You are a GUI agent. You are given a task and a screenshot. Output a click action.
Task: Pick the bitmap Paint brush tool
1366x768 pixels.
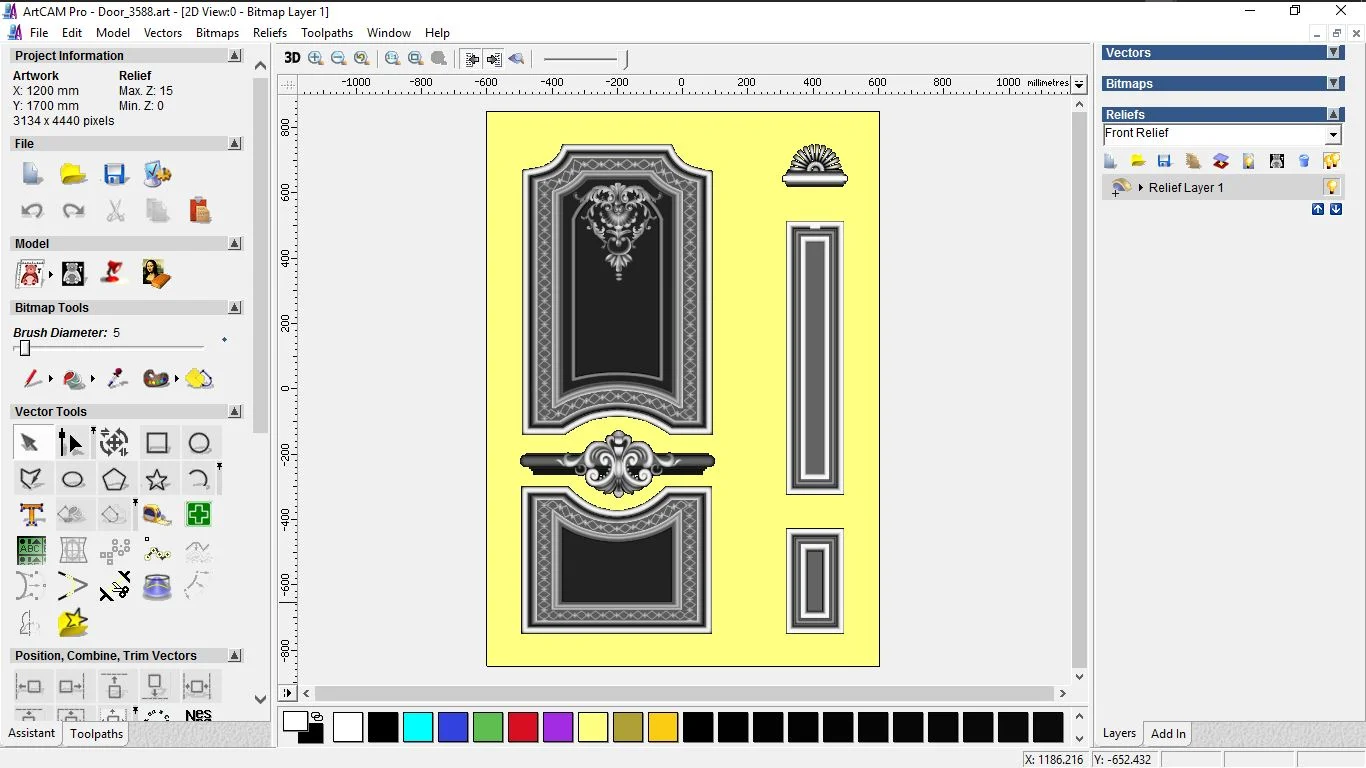[x=32, y=379]
